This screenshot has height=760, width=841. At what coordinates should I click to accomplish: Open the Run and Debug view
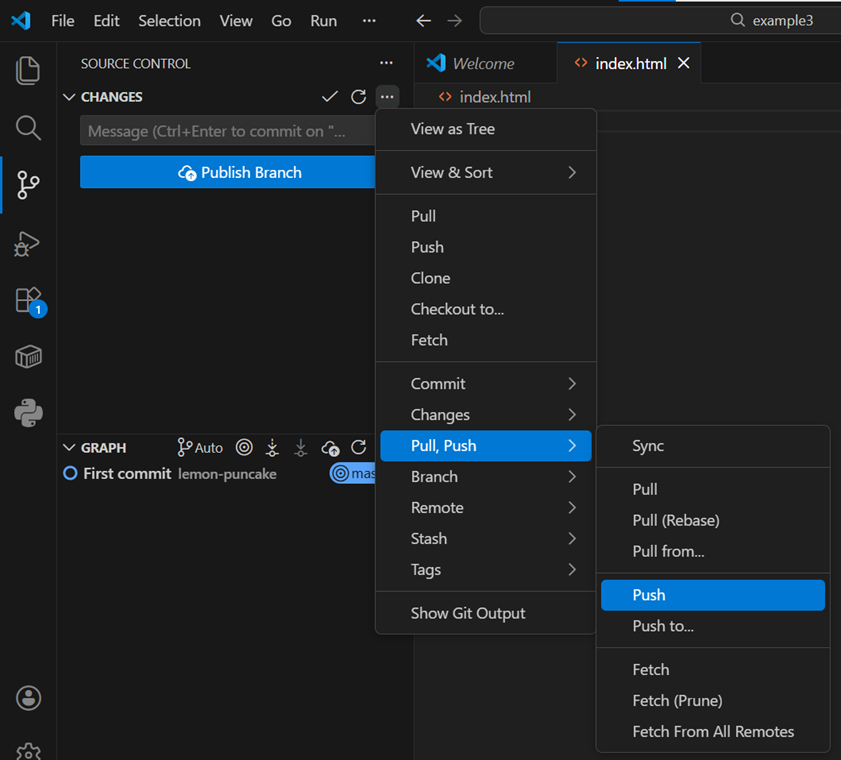coord(28,243)
